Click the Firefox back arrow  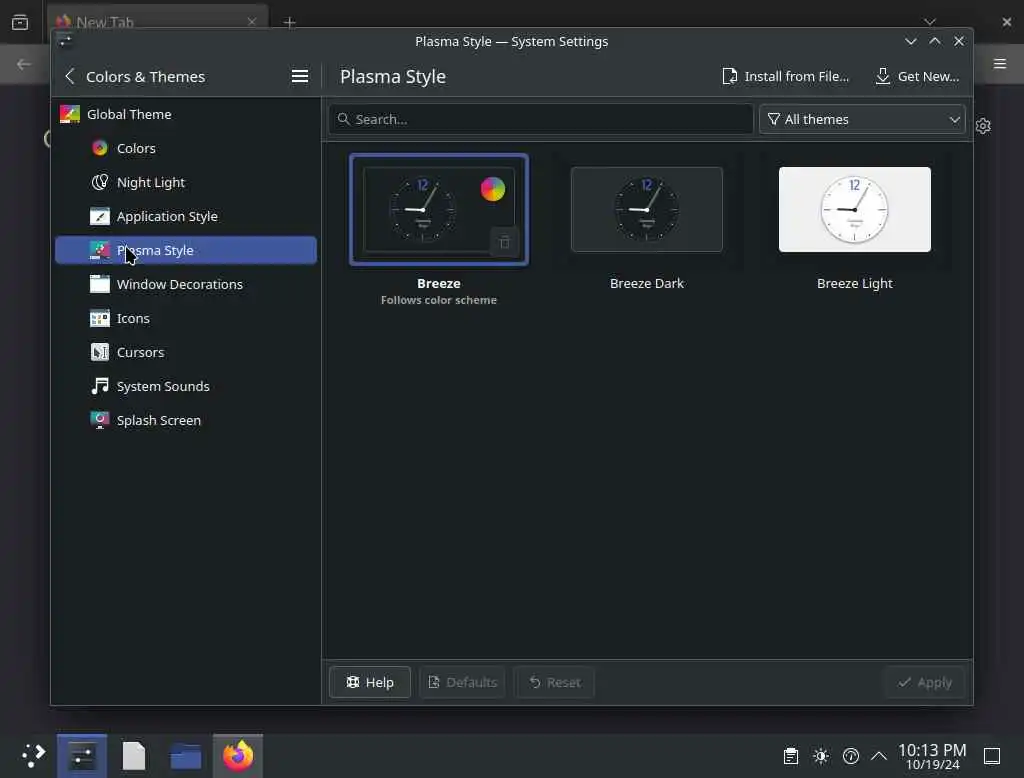pyautogui.click(x=24, y=64)
